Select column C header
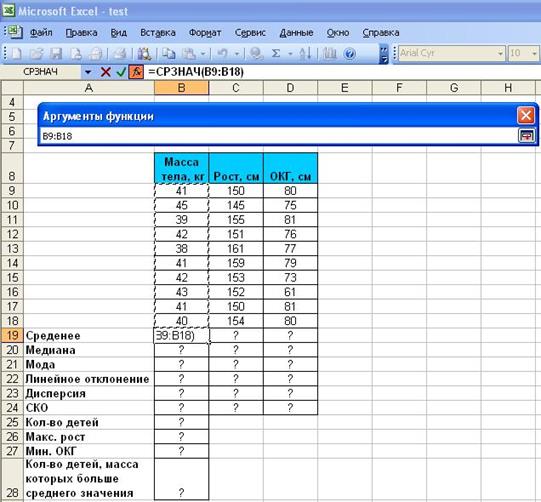541x502 pixels. point(236,88)
